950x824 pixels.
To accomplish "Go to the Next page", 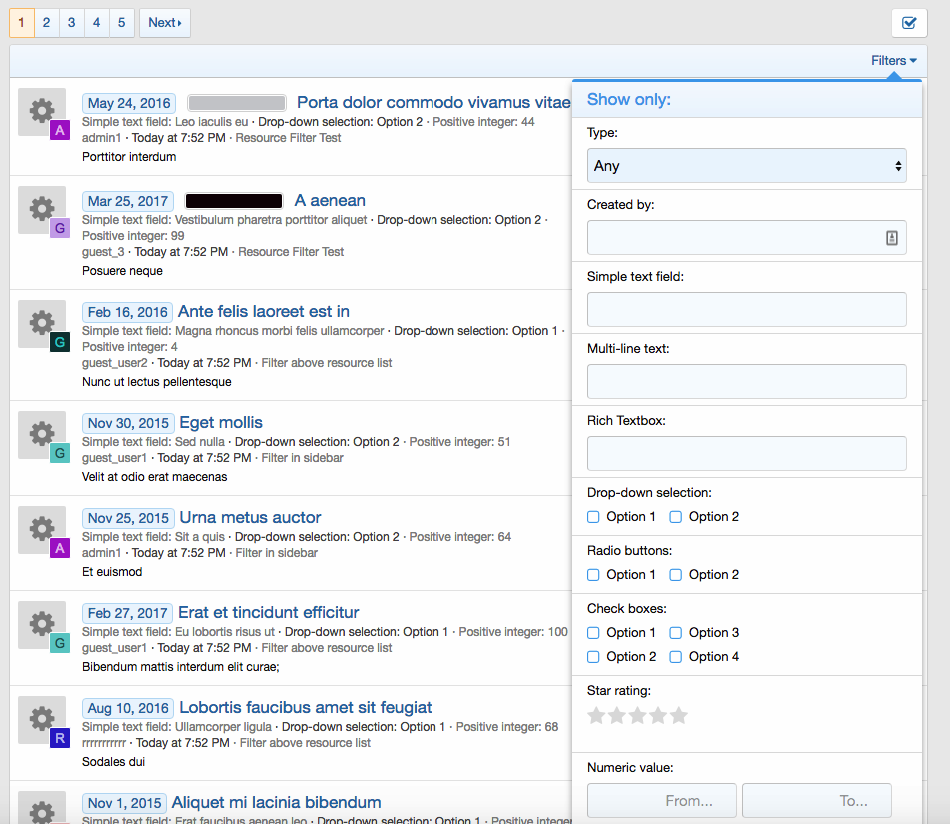I will 164,23.
